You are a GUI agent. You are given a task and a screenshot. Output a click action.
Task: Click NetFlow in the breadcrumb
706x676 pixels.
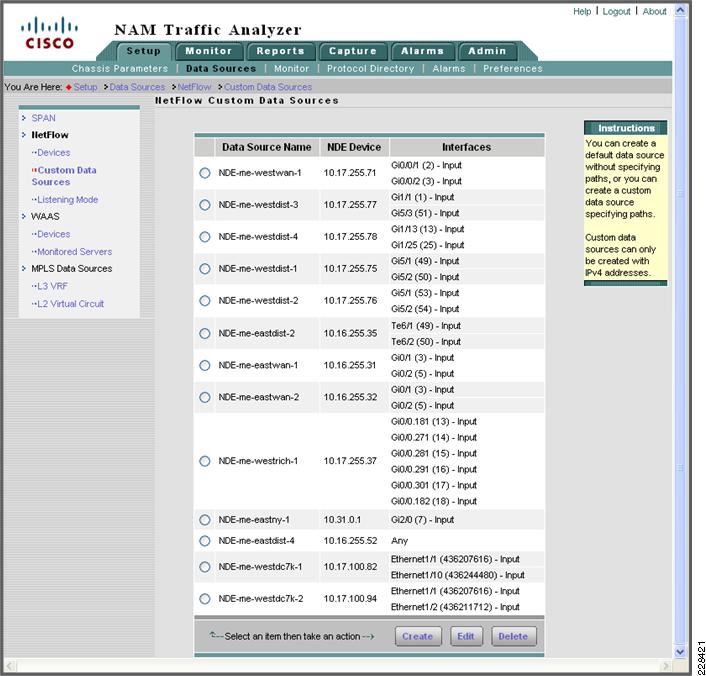tap(195, 87)
